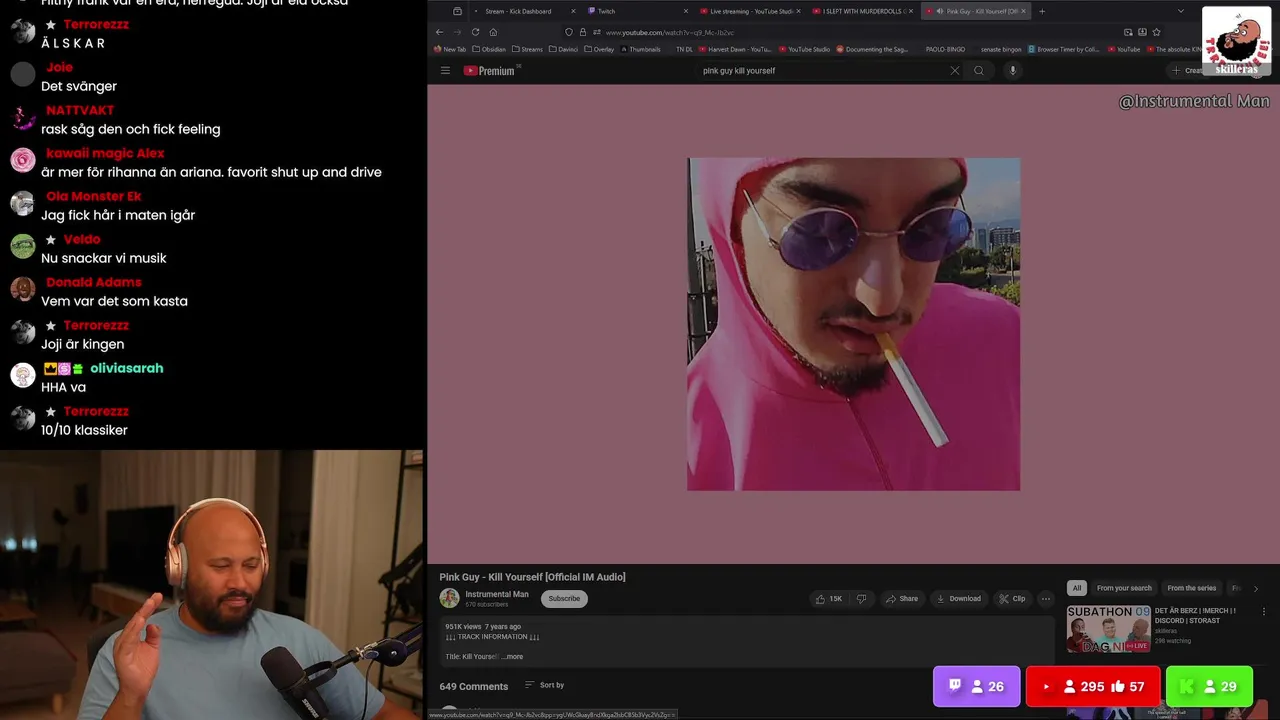The height and width of the screenshot is (720, 1280).
Task: Click the address bar URL
Action: pyautogui.click(x=669, y=32)
